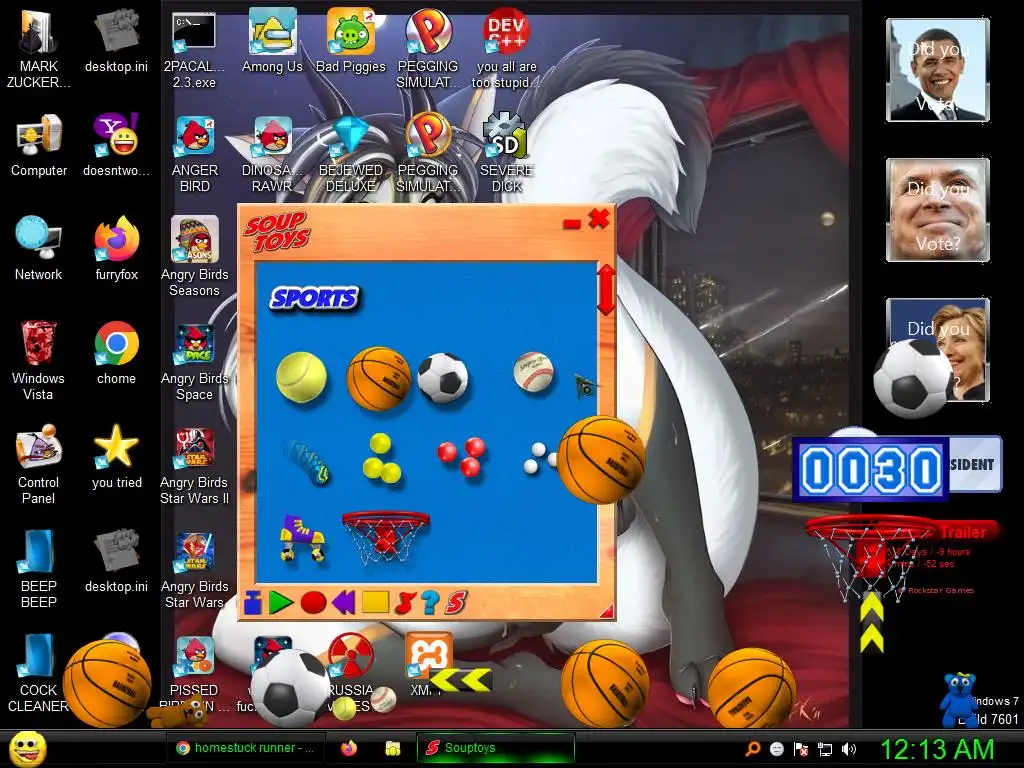Click the red S Souptoys button
This screenshot has width=1024, height=768.
[x=456, y=602]
